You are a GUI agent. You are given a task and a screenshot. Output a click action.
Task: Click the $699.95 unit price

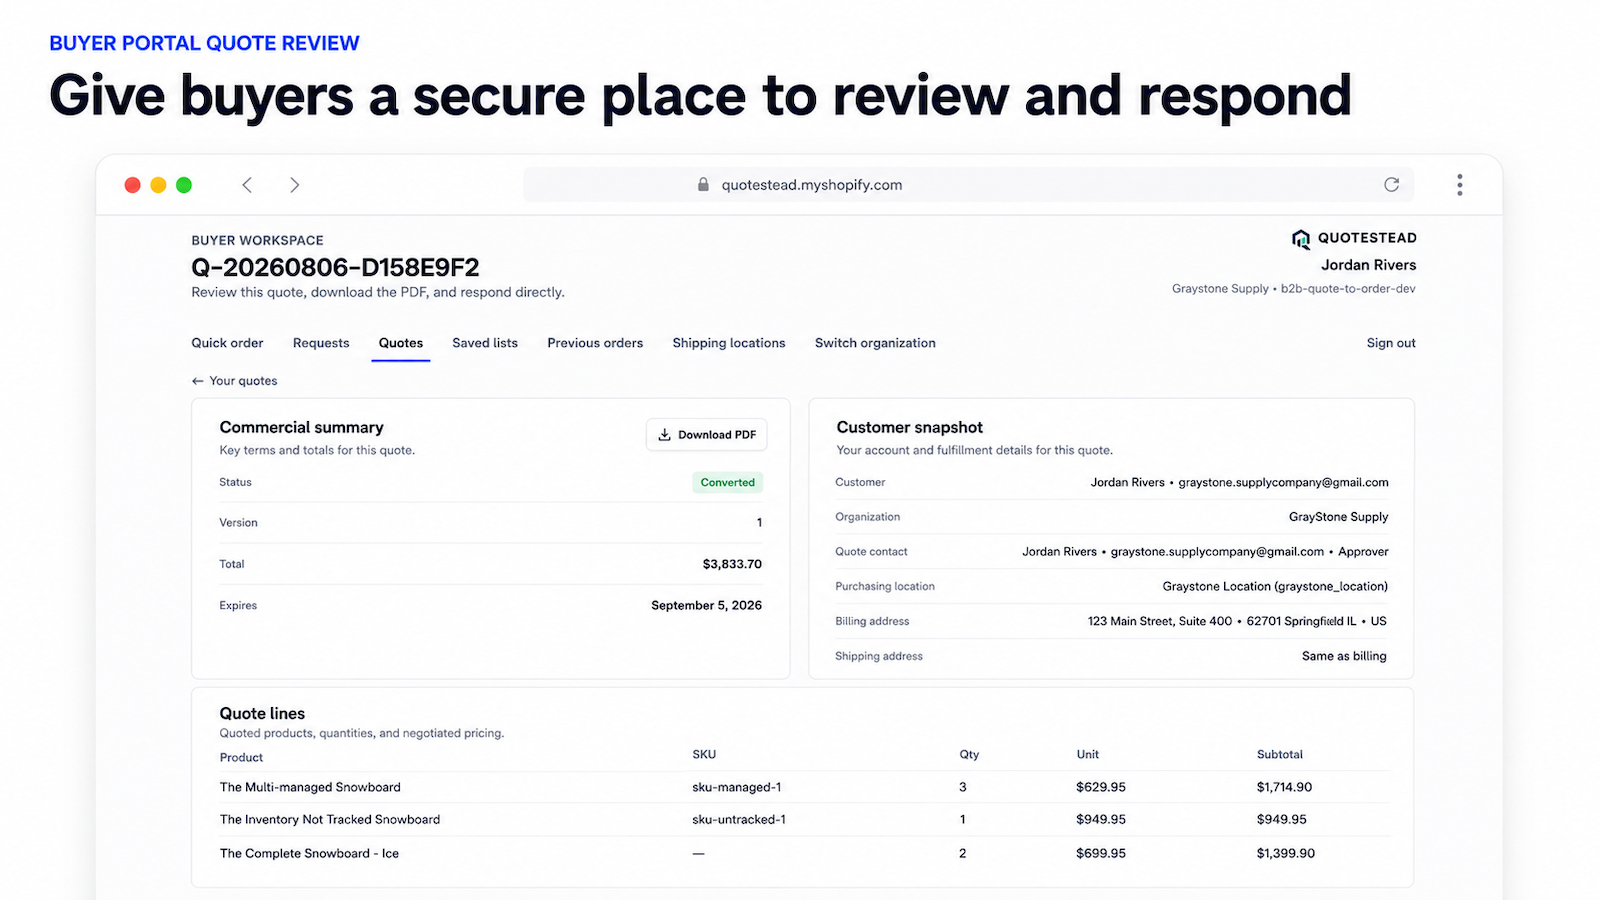tap(1101, 854)
